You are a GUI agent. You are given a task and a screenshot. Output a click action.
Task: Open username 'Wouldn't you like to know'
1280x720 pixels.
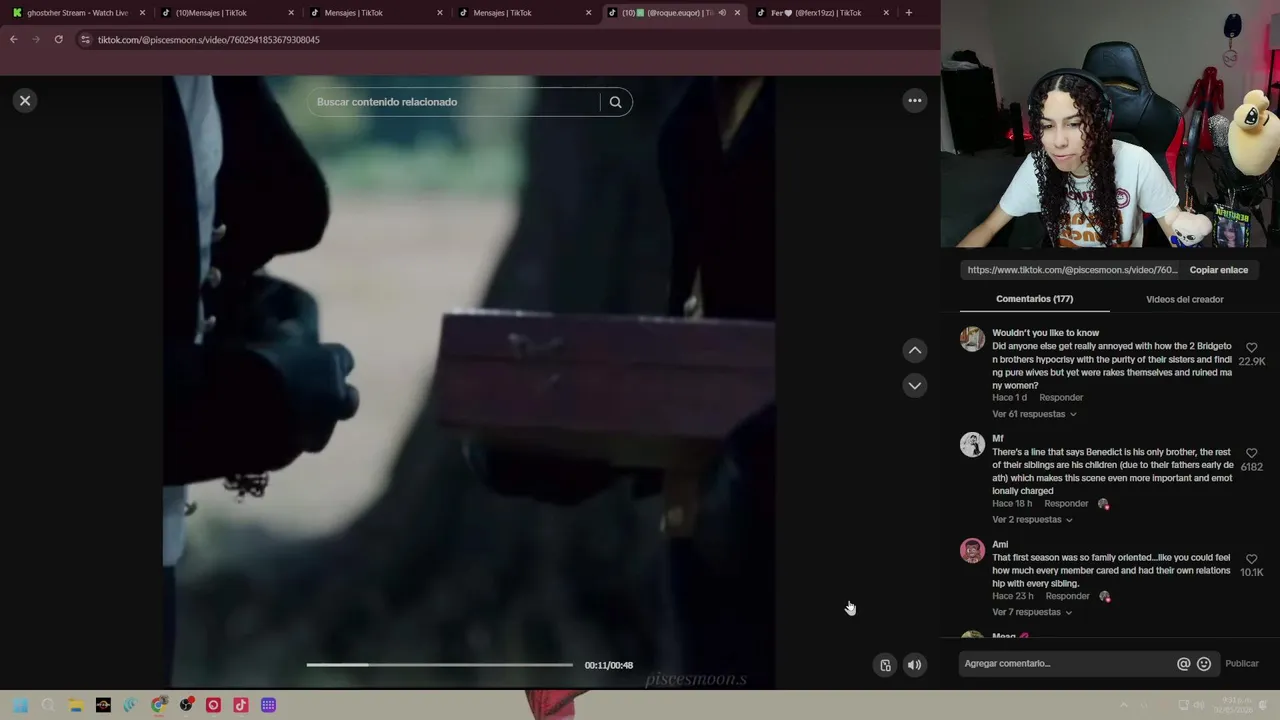[1045, 333]
